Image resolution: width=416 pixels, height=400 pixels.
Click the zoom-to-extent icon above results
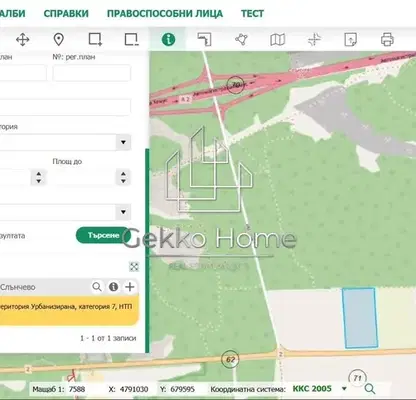point(134,266)
